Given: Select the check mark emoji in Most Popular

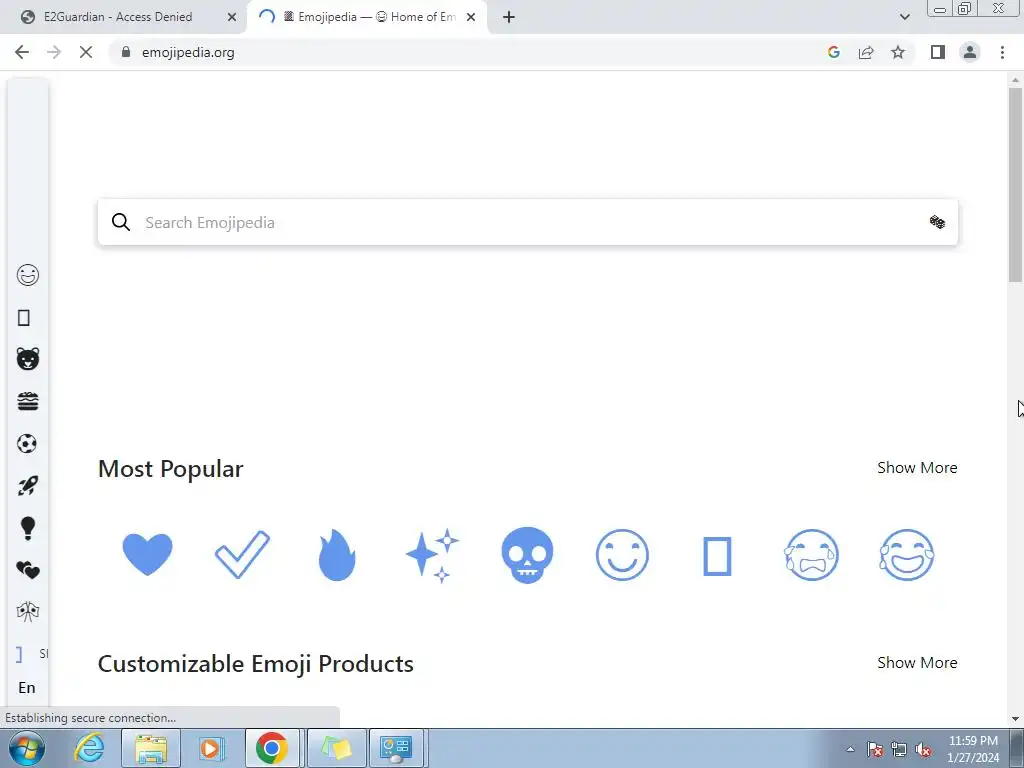Looking at the screenshot, I should pyautogui.click(x=242, y=554).
